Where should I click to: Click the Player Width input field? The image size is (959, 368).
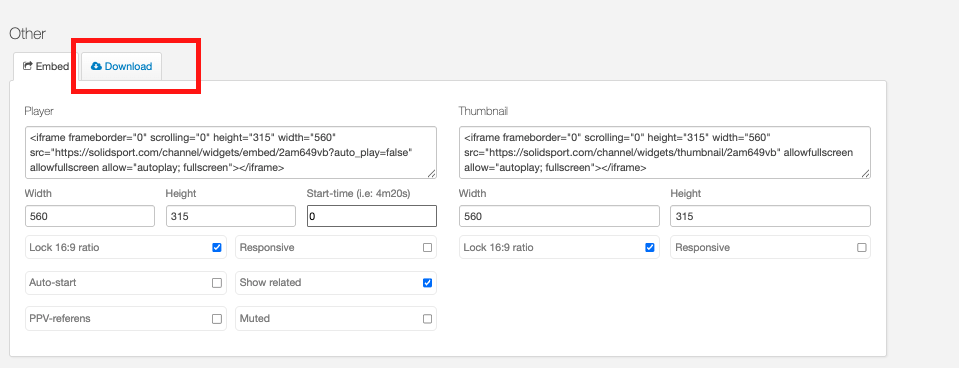[x=90, y=216]
